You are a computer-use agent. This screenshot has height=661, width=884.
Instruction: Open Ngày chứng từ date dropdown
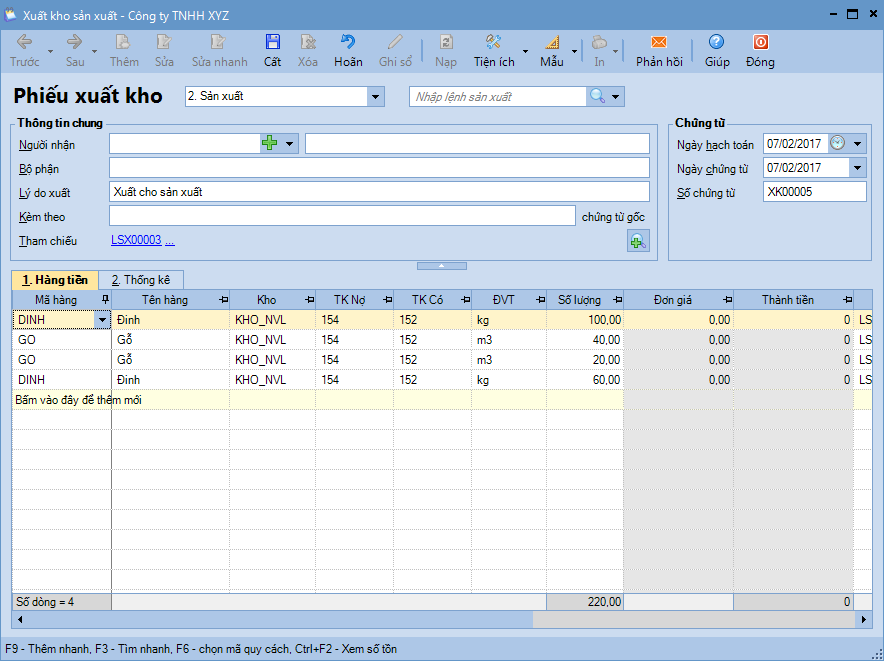coord(857,168)
